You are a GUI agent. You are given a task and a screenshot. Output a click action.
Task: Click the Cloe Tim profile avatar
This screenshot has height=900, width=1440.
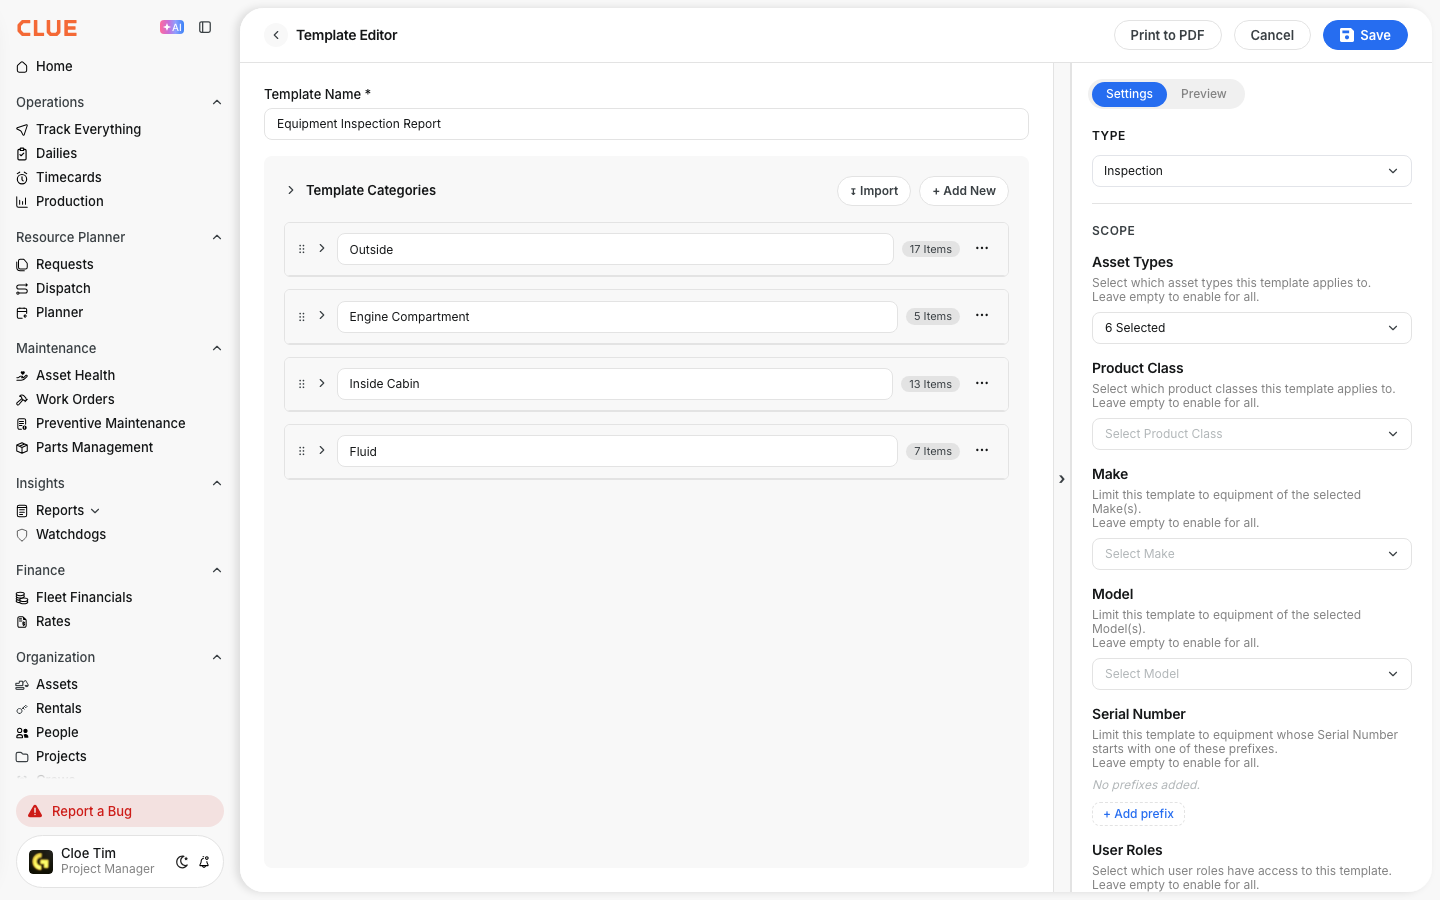[x=41, y=861]
